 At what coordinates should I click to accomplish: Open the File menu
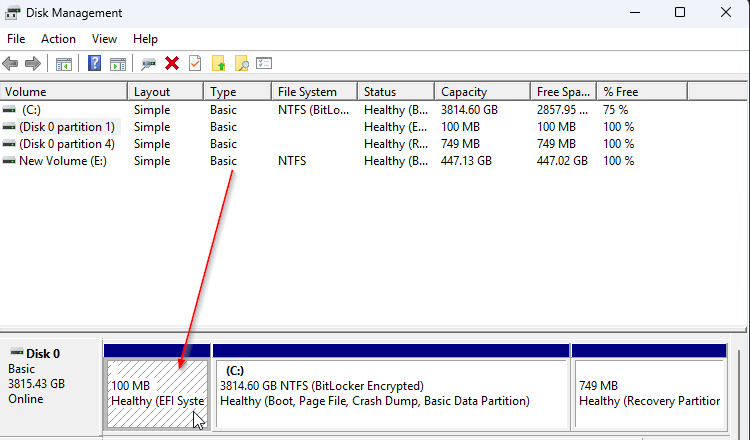[x=16, y=39]
